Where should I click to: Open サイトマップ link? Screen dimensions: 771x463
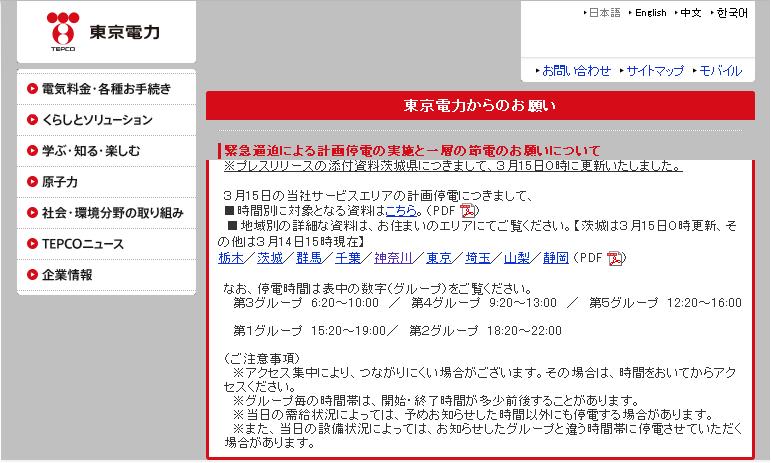(x=655, y=71)
